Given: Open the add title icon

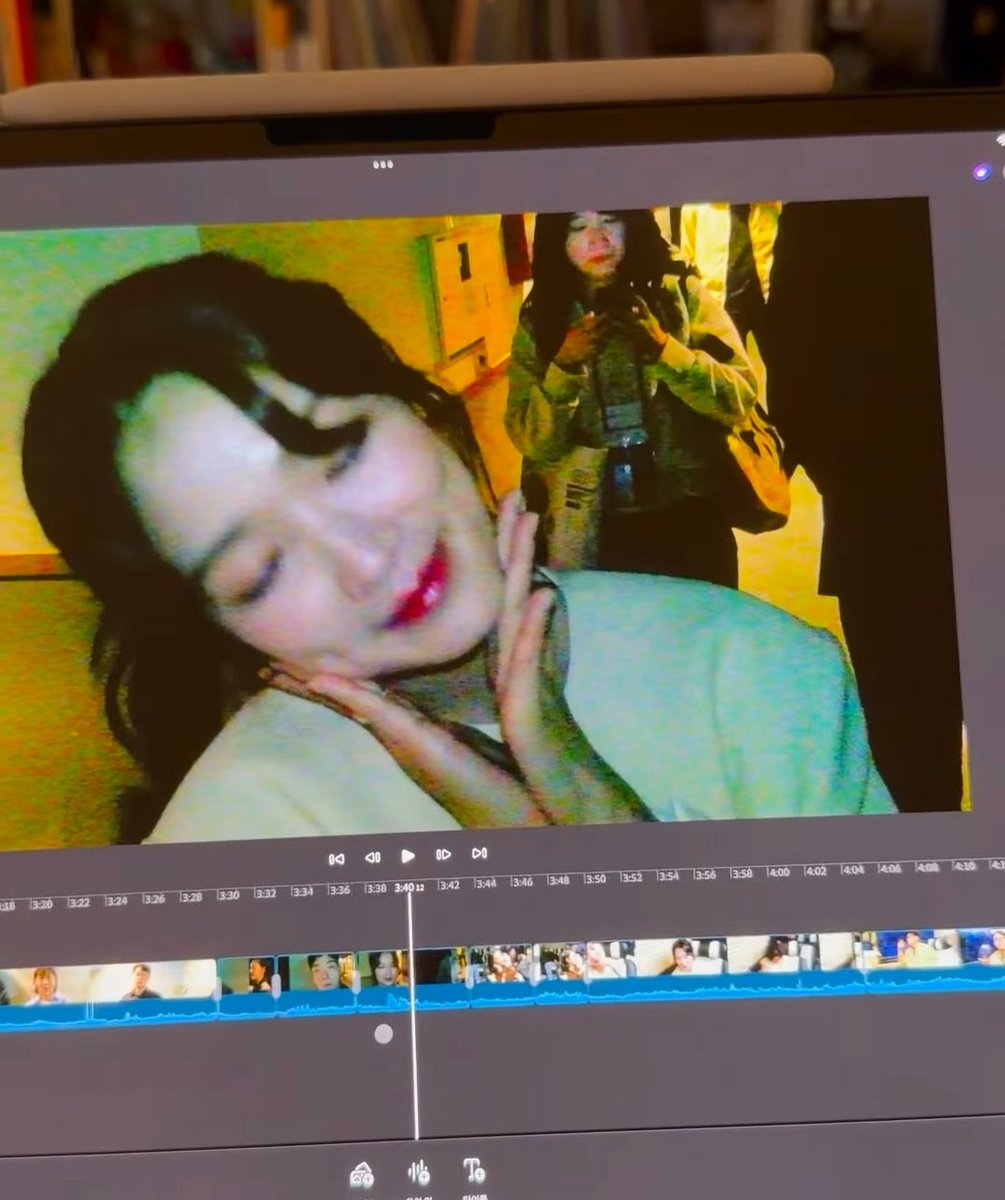Looking at the screenshot, I should click(474, 1170).
